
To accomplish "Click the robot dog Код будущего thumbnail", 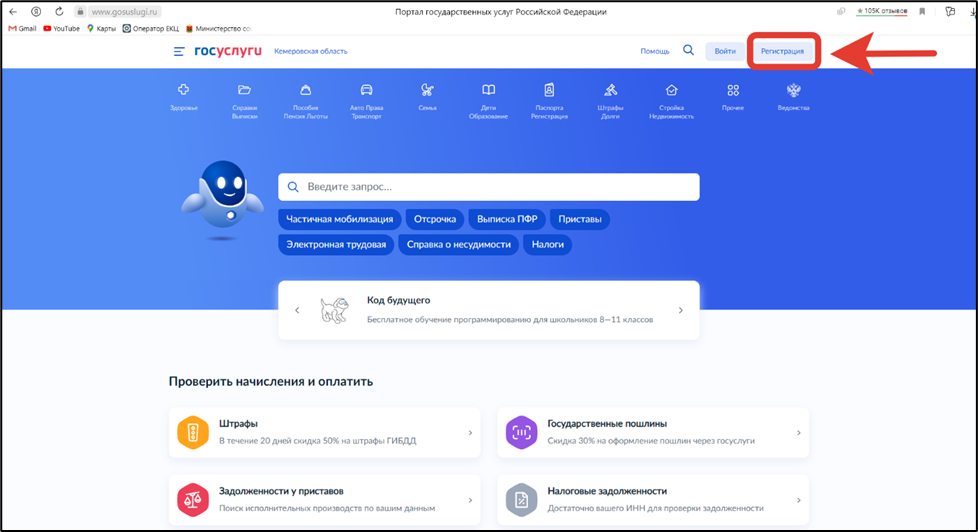I will click(x=334, y=310).
